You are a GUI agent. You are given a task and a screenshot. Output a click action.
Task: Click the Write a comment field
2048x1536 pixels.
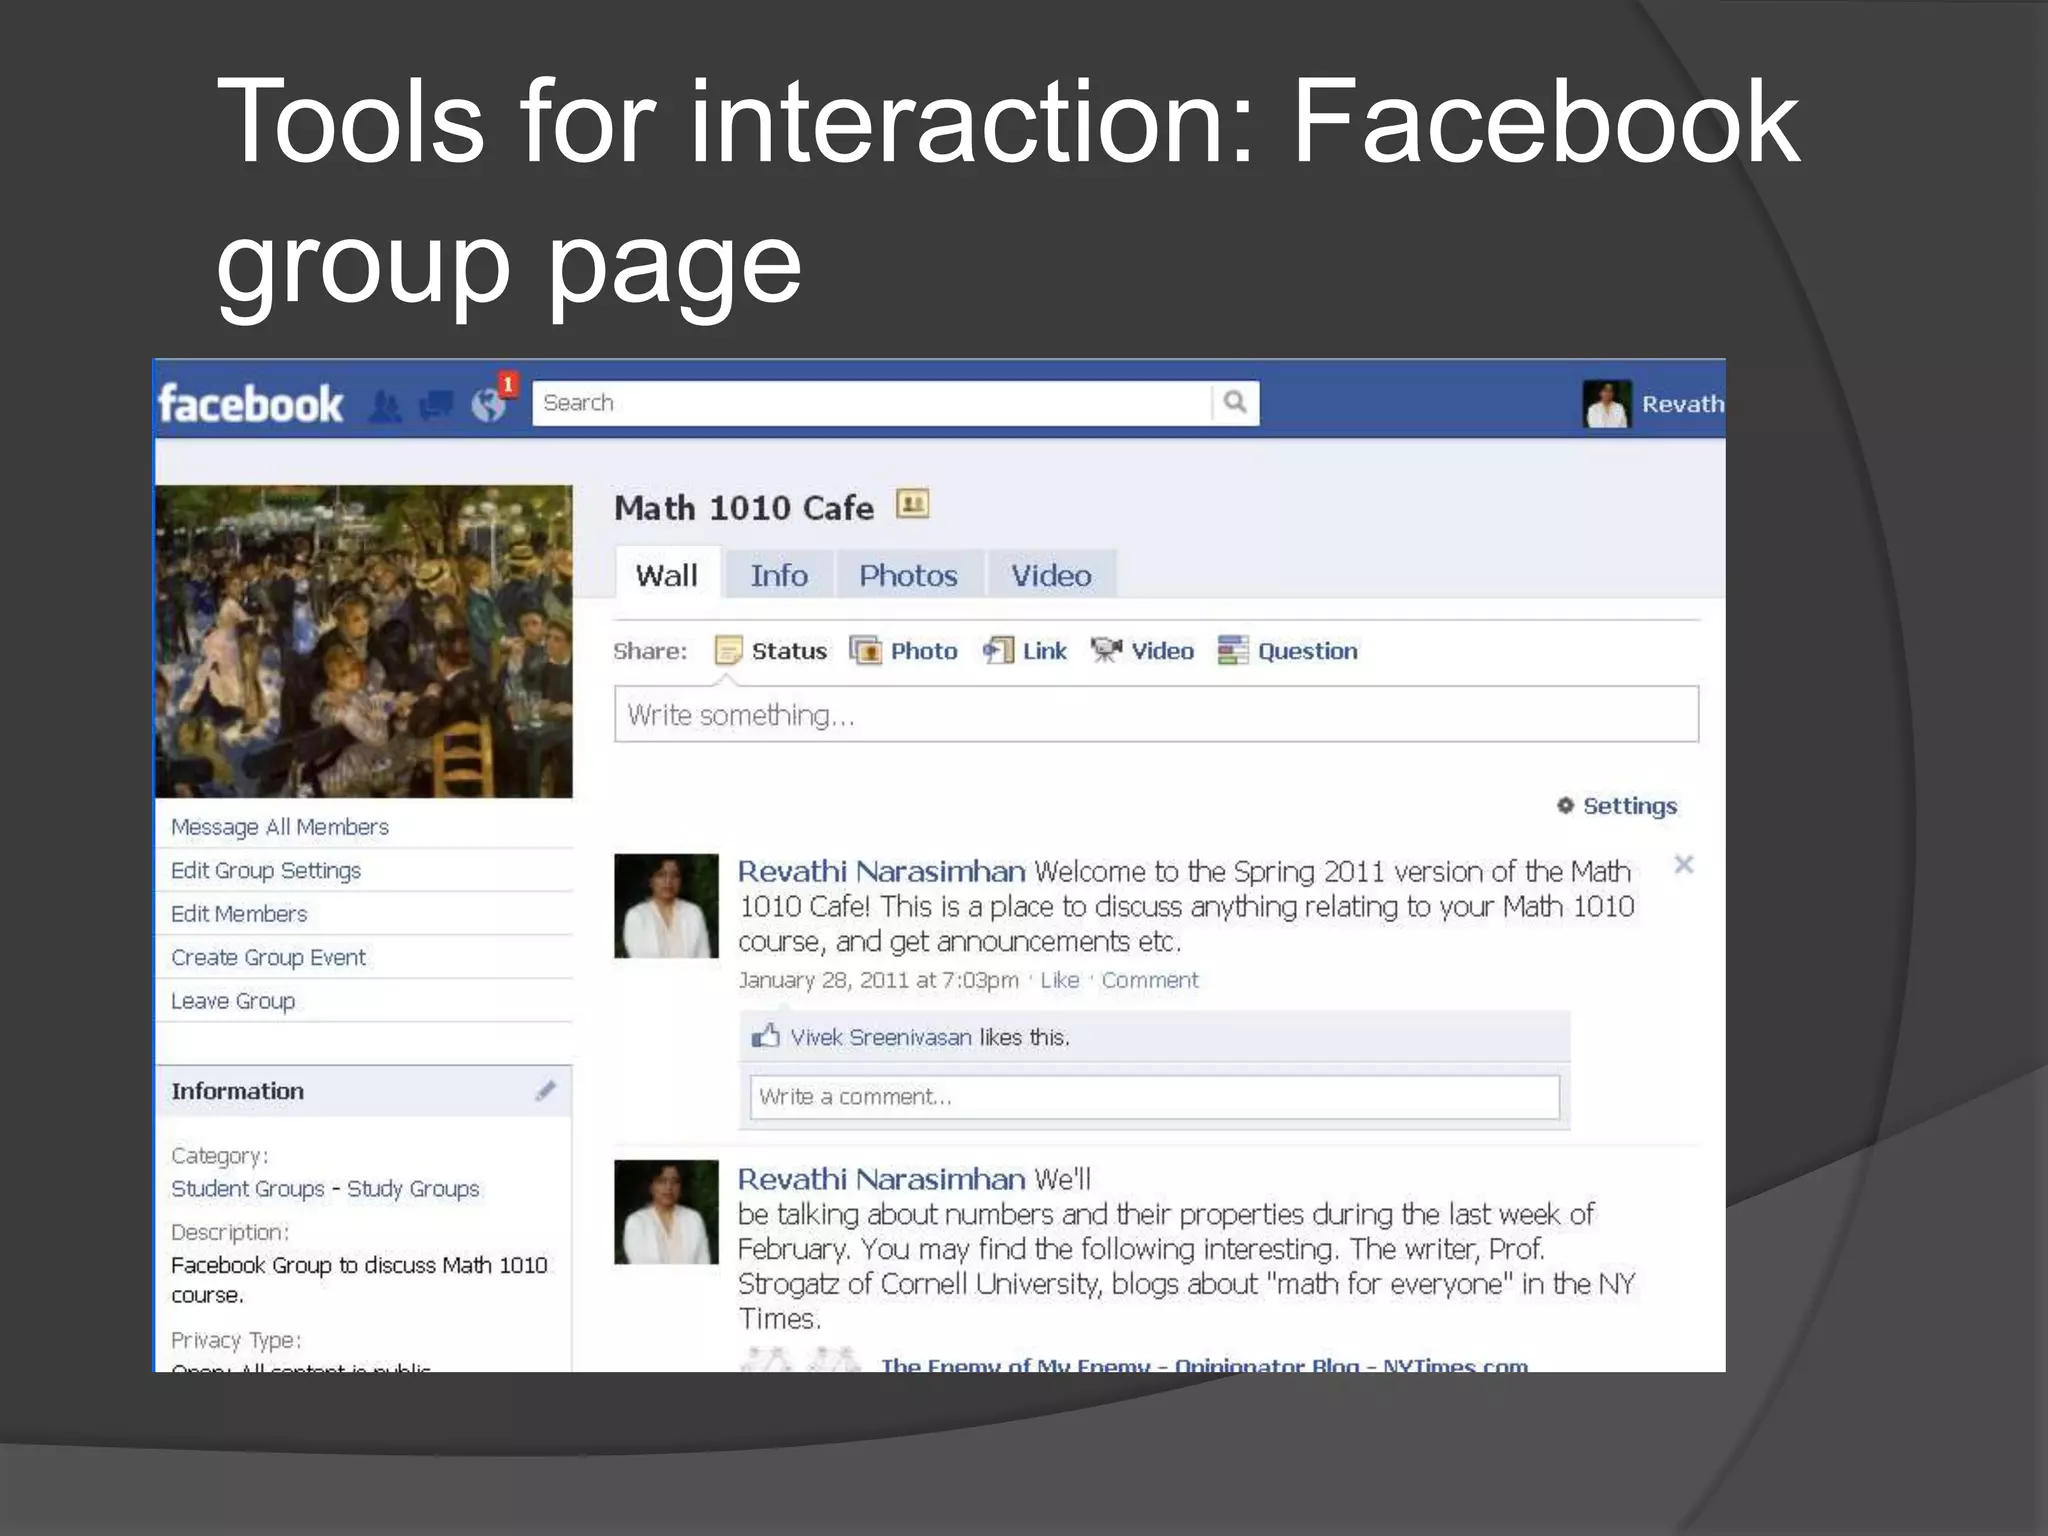1154,1097
